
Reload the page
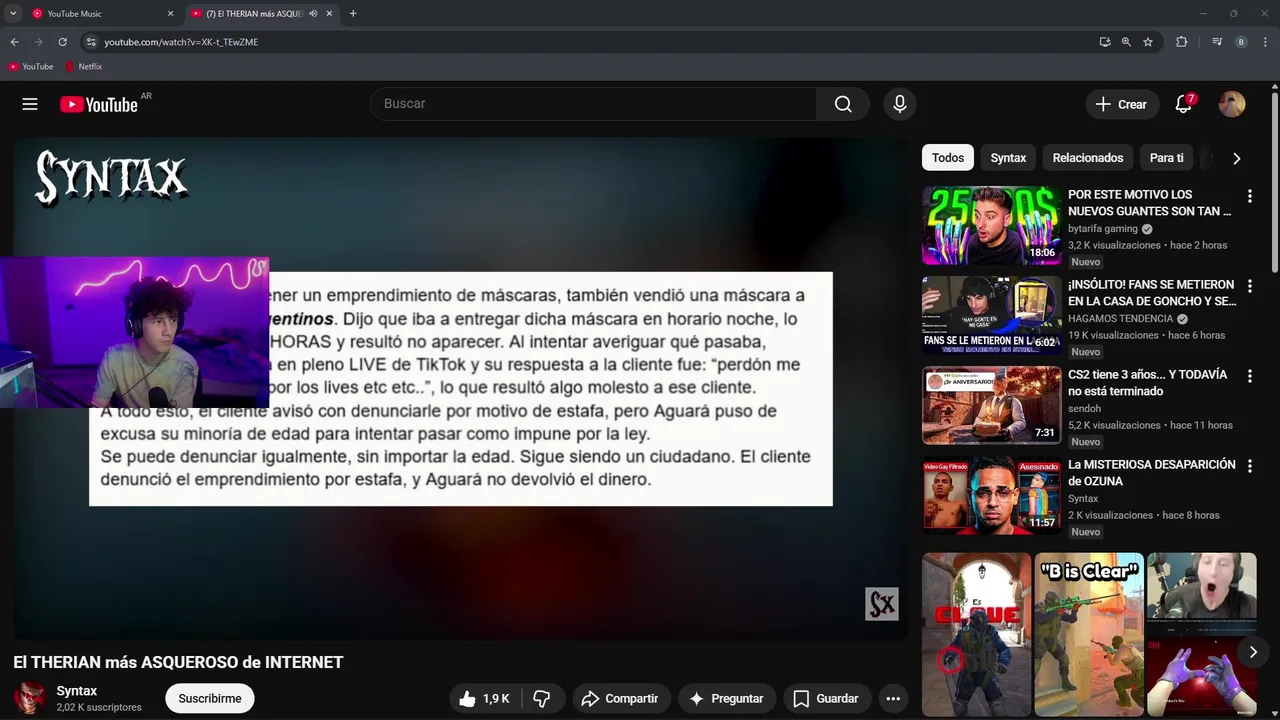tap(62, 42)
